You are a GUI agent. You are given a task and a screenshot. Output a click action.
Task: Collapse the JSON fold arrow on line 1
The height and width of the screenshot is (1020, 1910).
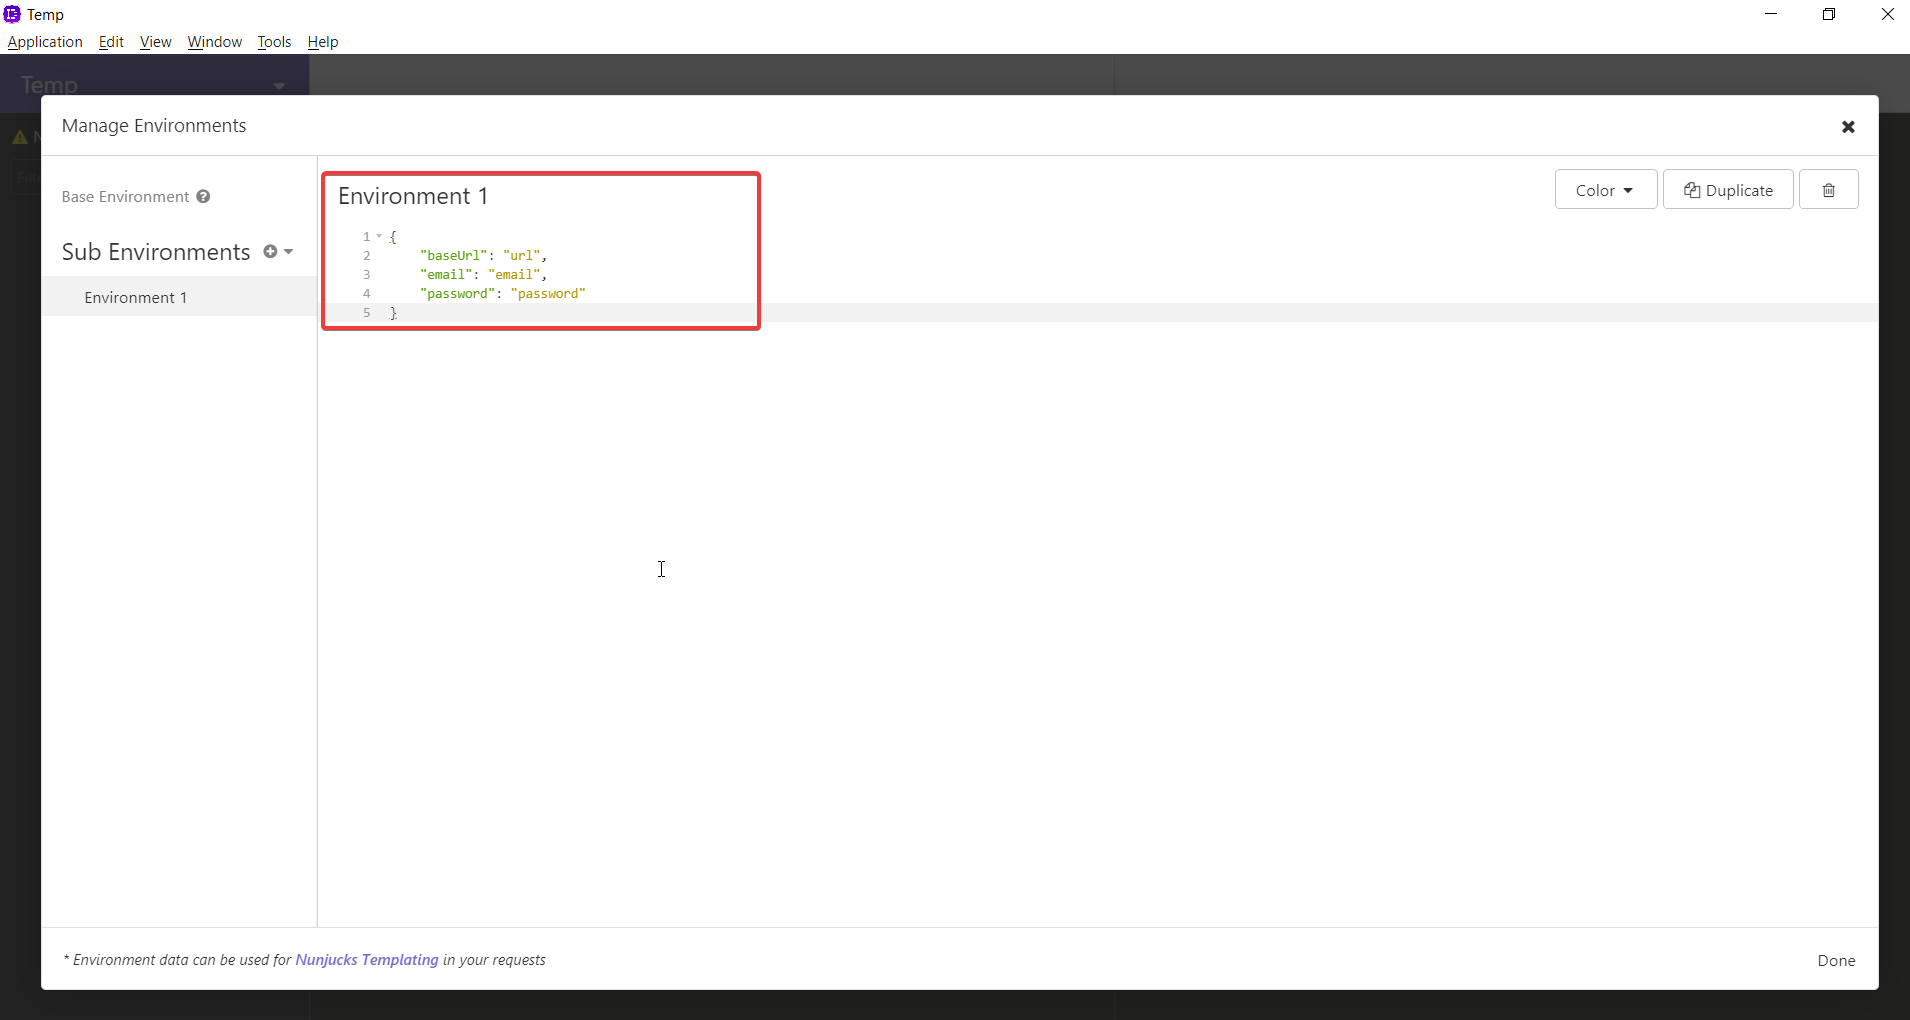pyautogui.click(x=379, y=237)
